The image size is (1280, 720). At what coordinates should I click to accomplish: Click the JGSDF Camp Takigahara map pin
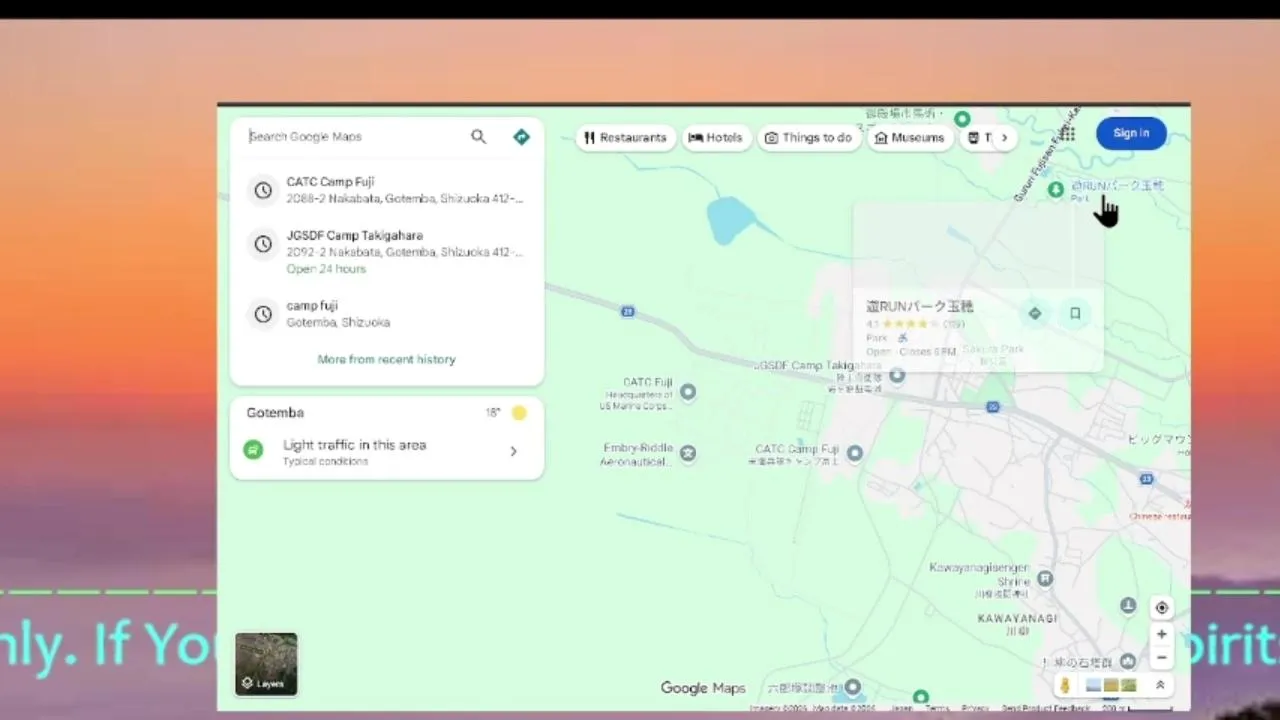tap(897, 376)
